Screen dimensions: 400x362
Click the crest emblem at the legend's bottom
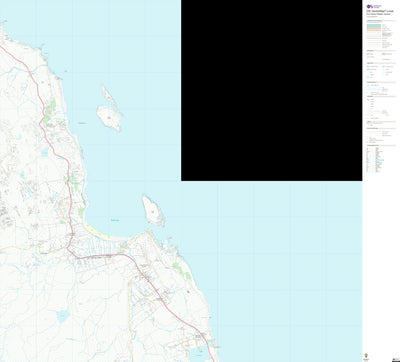[366, 355]
